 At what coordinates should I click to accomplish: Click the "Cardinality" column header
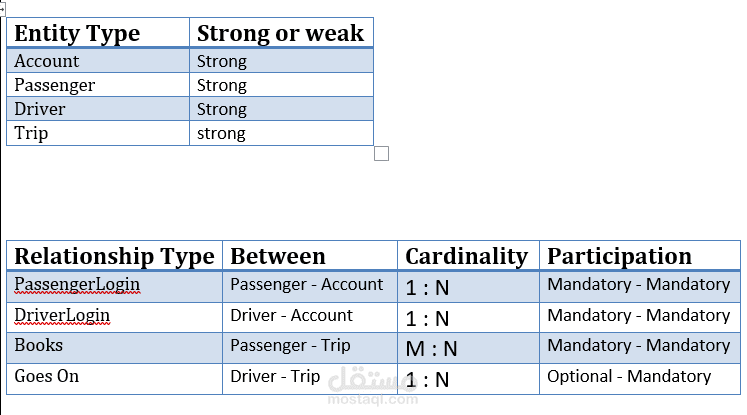466,256
